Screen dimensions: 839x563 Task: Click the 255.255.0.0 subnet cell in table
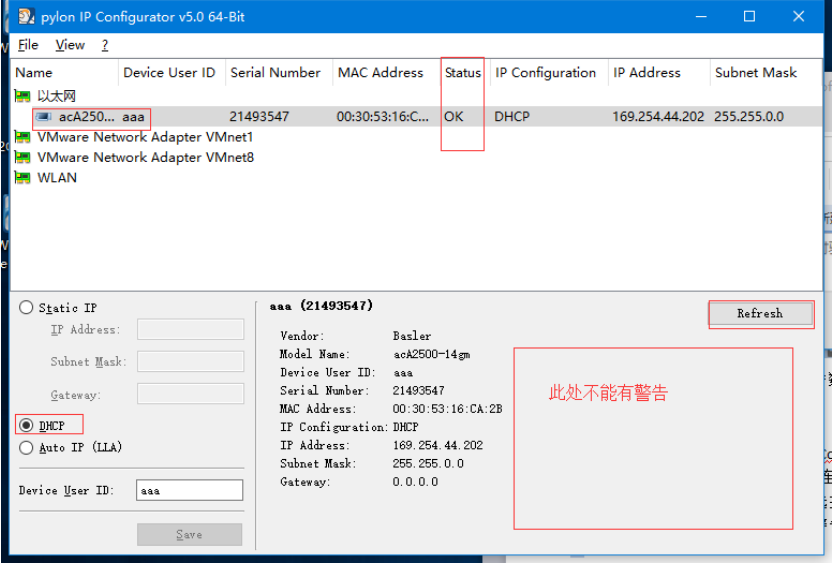pos(749,117)
